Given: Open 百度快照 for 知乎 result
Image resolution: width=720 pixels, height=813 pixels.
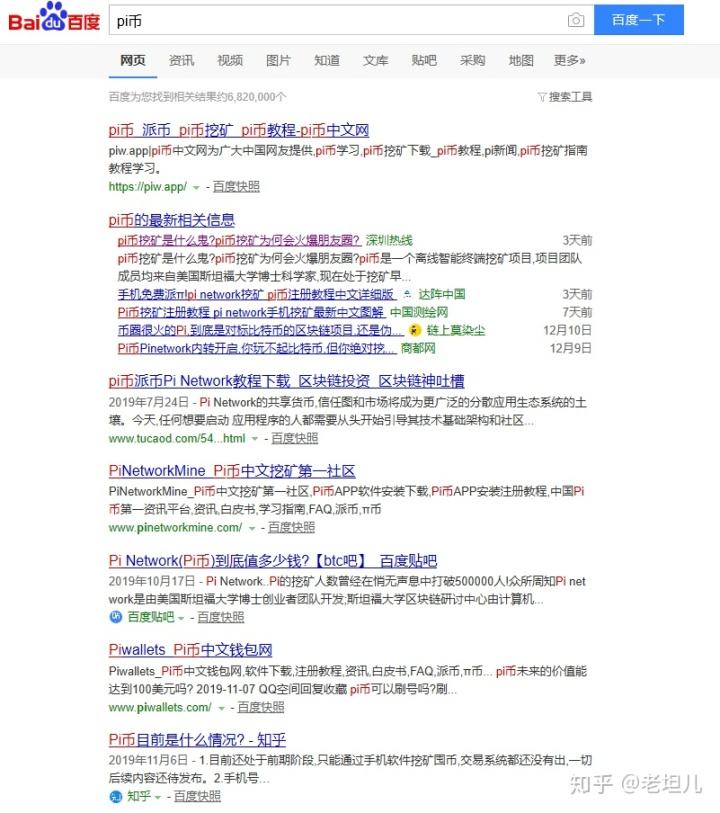Looking at the screenshot, I should click(197, 796).
